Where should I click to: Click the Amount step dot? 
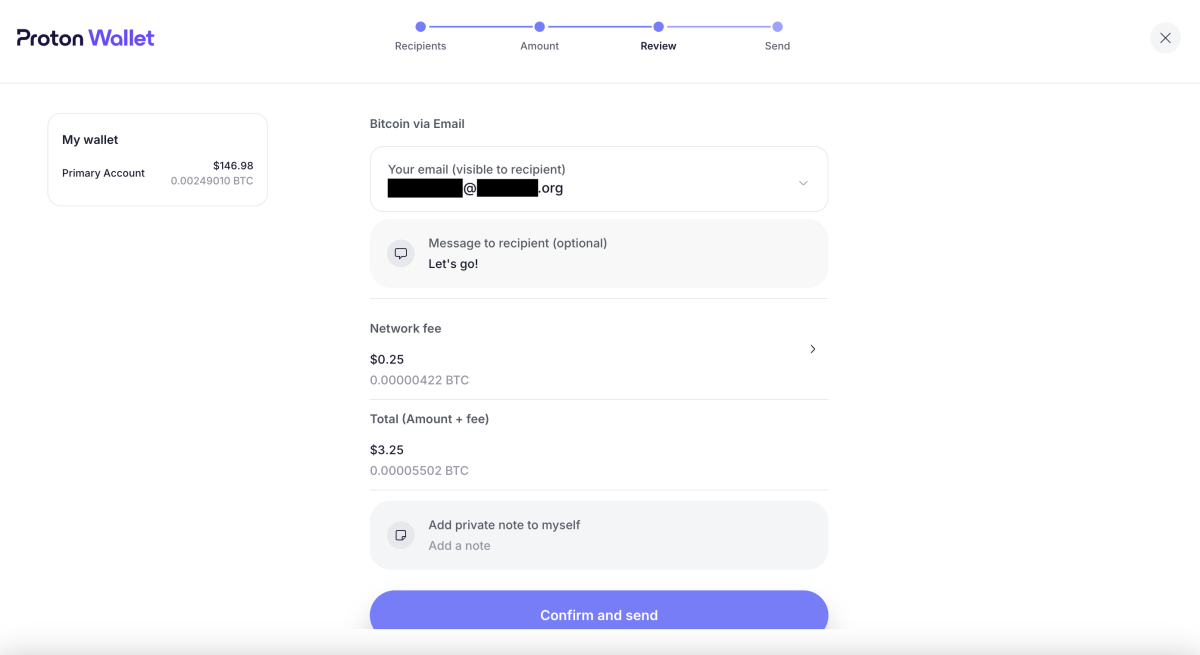tap(539, 27)
